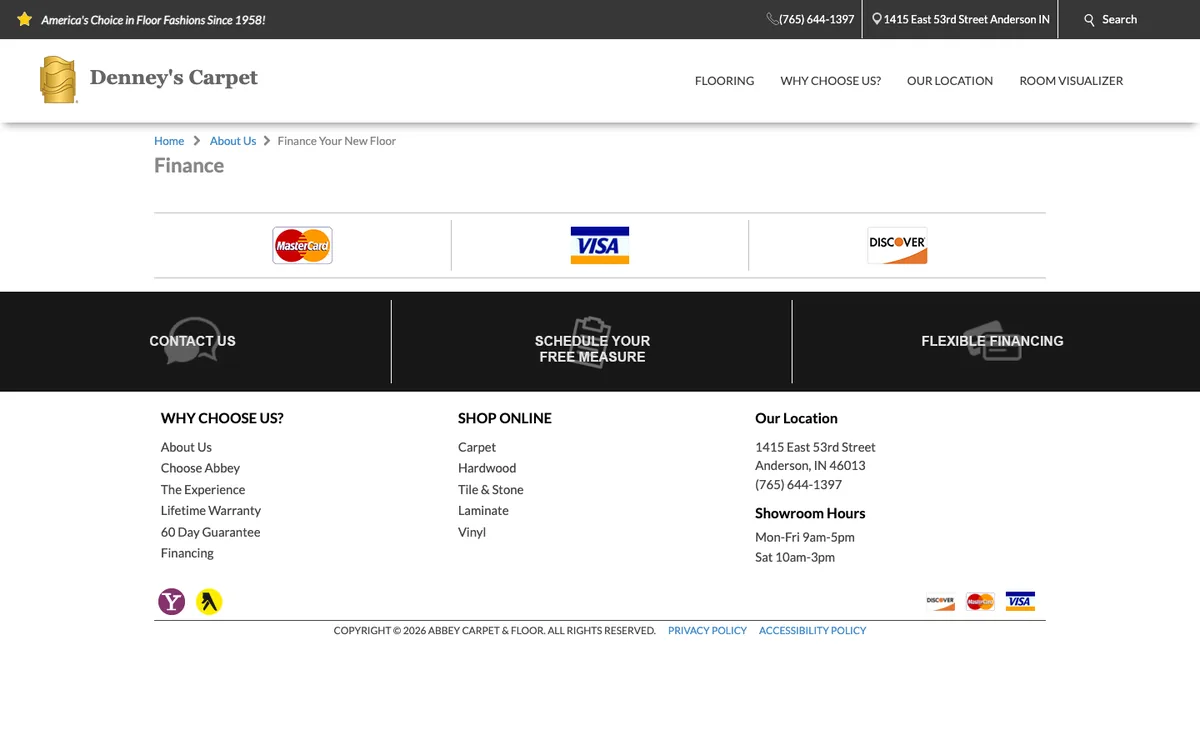Click the copyright Abbey Carpet & Floor text
1200x750 pixels.
[494, 630]
